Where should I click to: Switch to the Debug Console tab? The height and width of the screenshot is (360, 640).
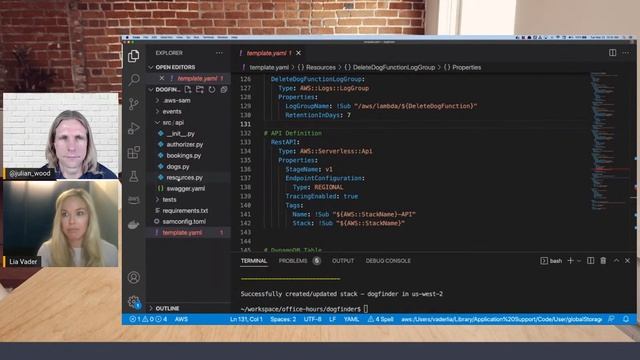pos(388,261)
